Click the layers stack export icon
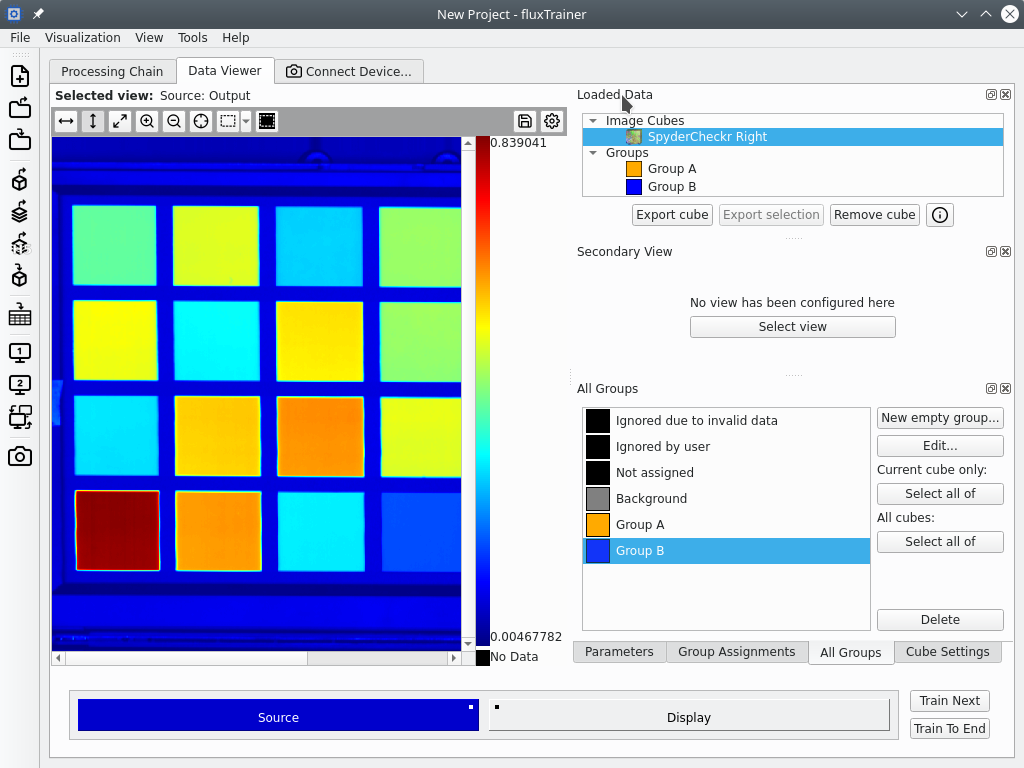Screen dimensions: 1024x768 [20, 212]
